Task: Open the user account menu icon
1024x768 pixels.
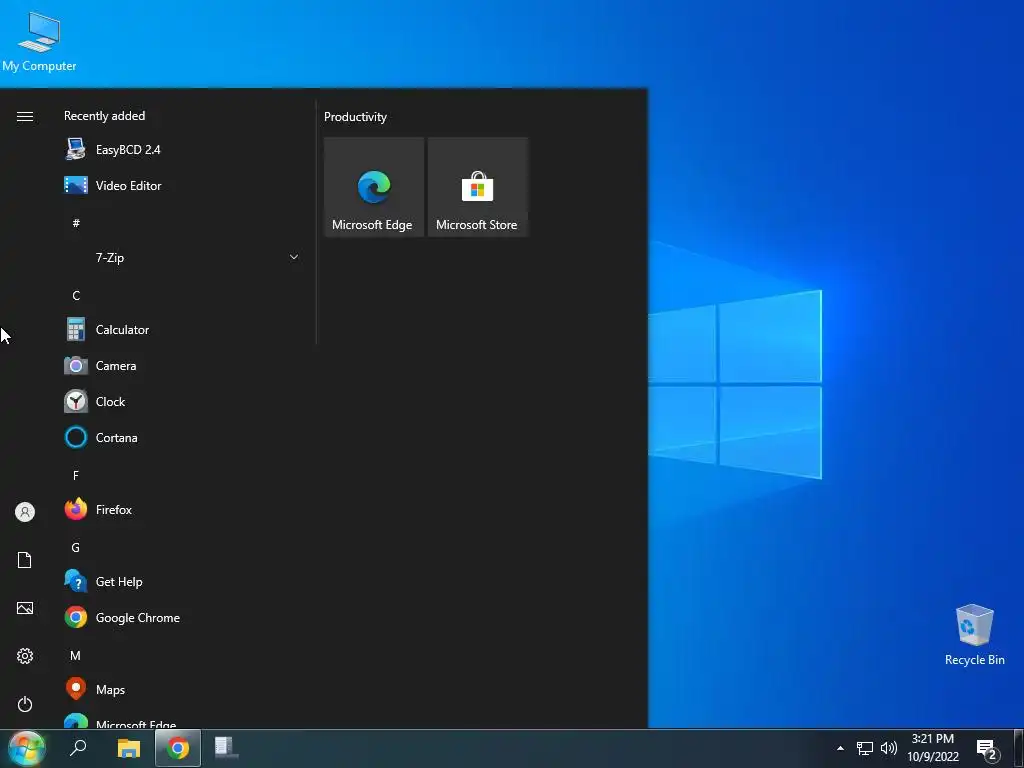Action: point(25,512)
